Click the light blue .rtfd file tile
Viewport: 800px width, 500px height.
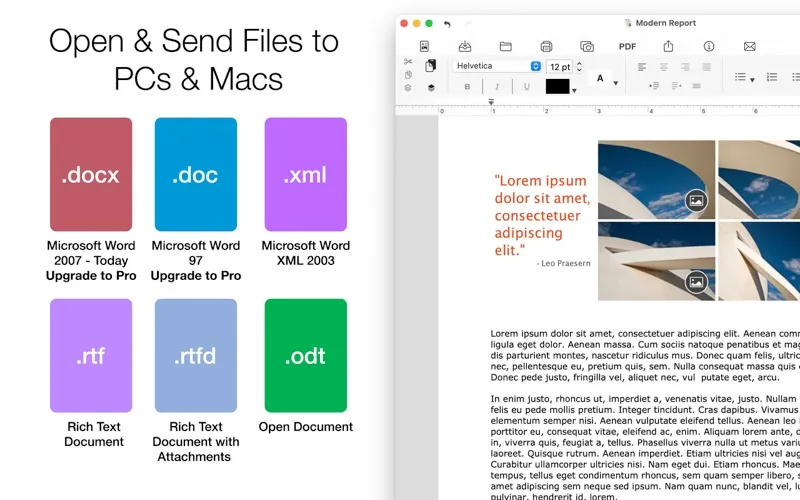coord(196,356)
